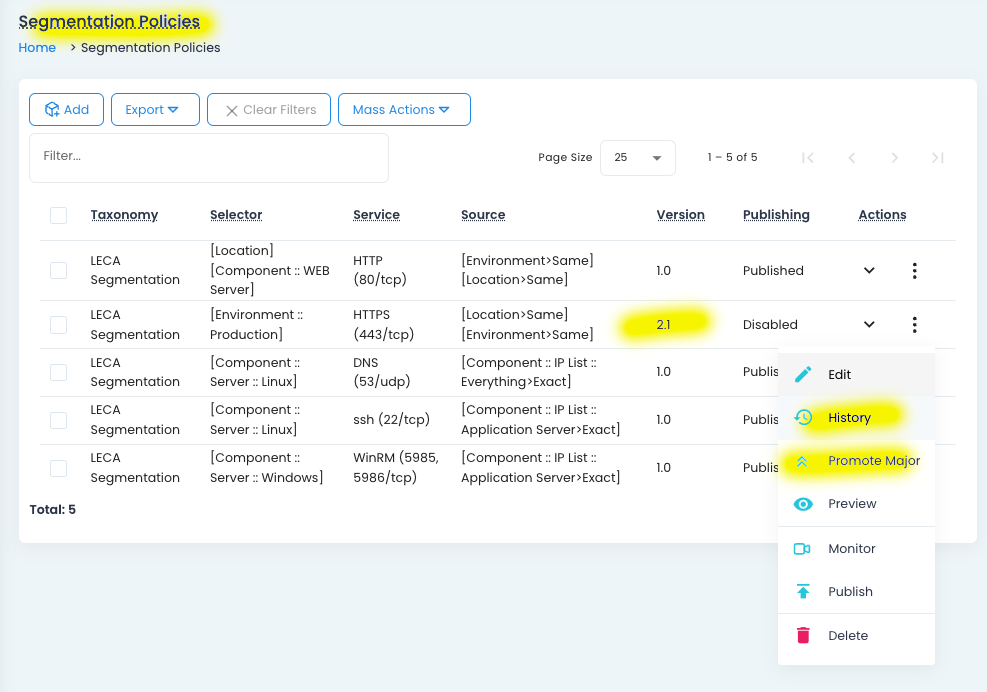This screenshot has width=987, height=692.
Task: Click into the Filter text field
Action: (208, 157)
